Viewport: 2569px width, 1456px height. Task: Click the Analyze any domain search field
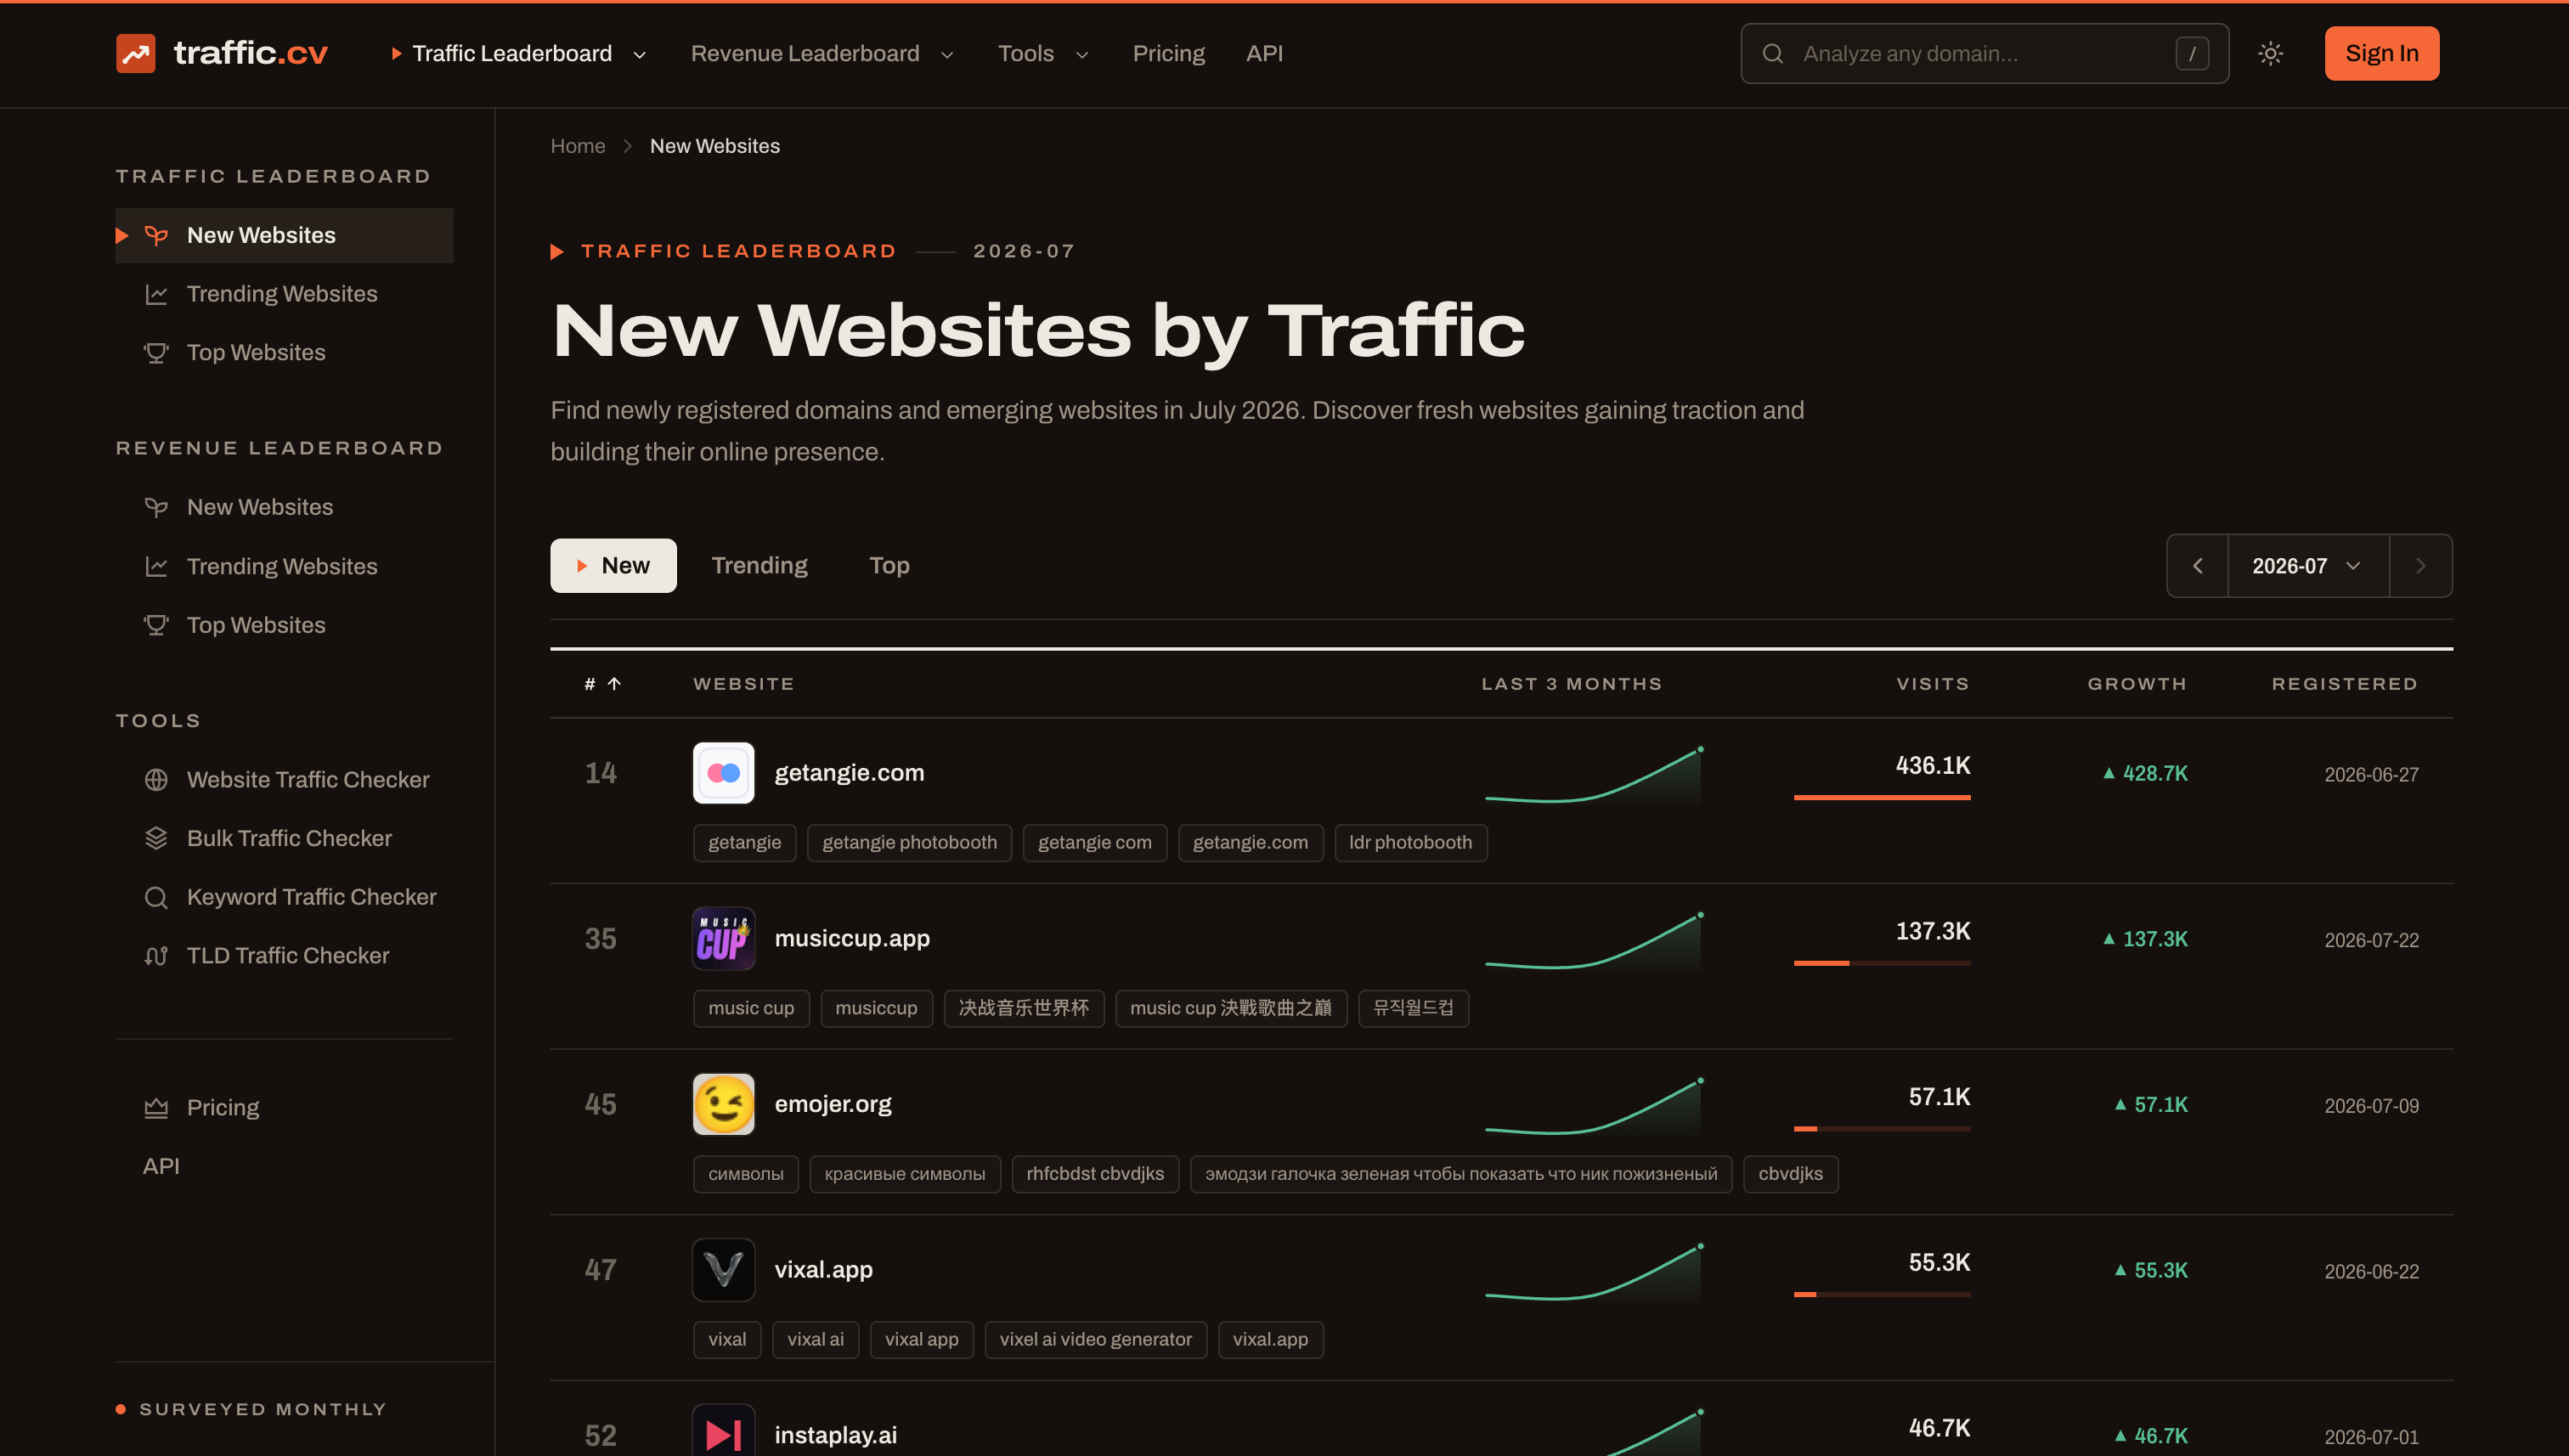(x=1984, y=53)
